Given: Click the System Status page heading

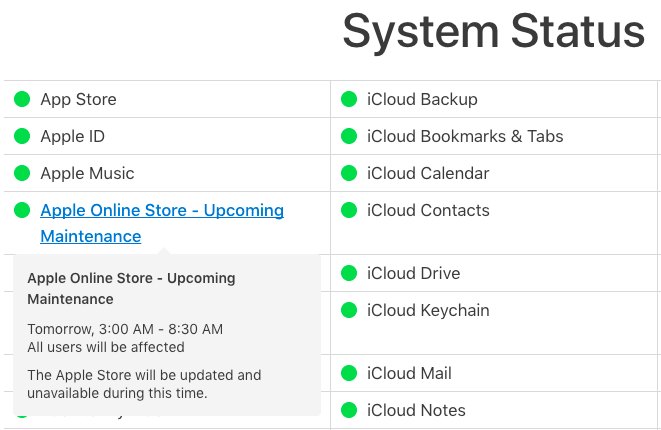Looking at the screenshot, I should (x=493, y=32).
